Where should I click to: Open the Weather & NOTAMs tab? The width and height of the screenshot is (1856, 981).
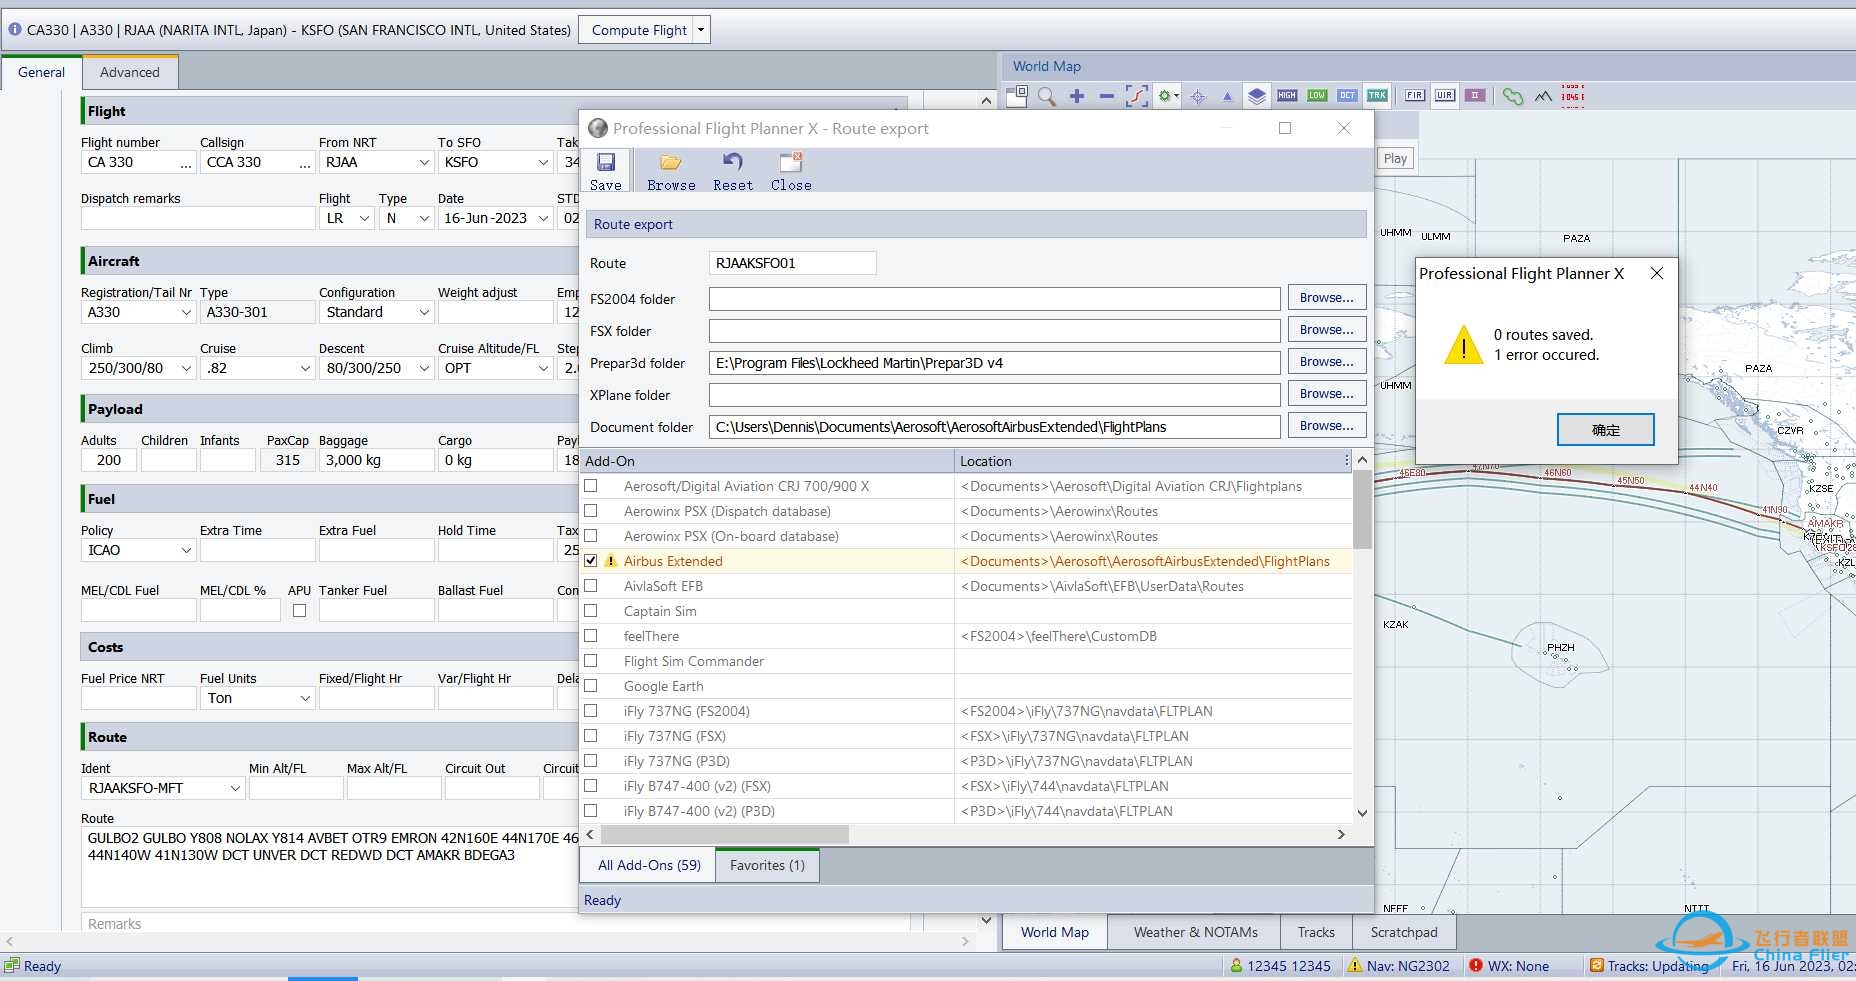point(1196,932)
